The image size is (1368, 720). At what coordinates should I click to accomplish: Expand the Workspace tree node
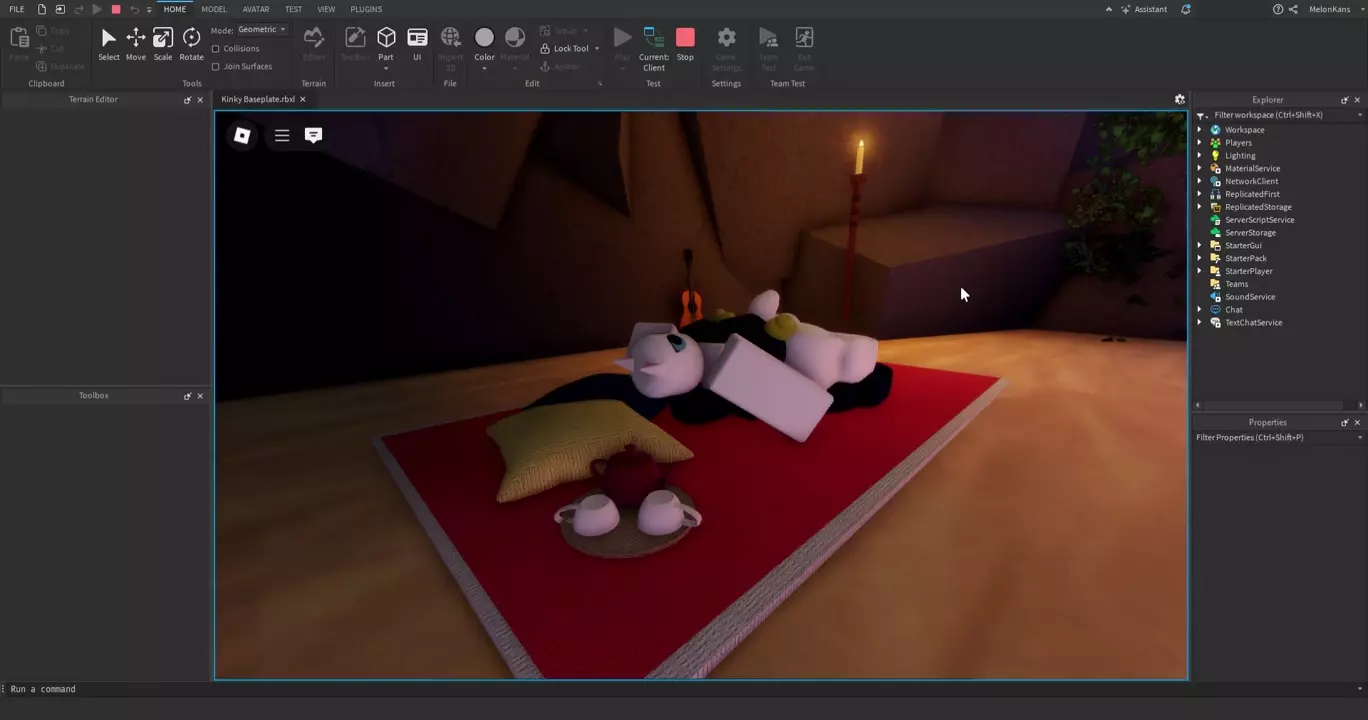coord(1200,130)
